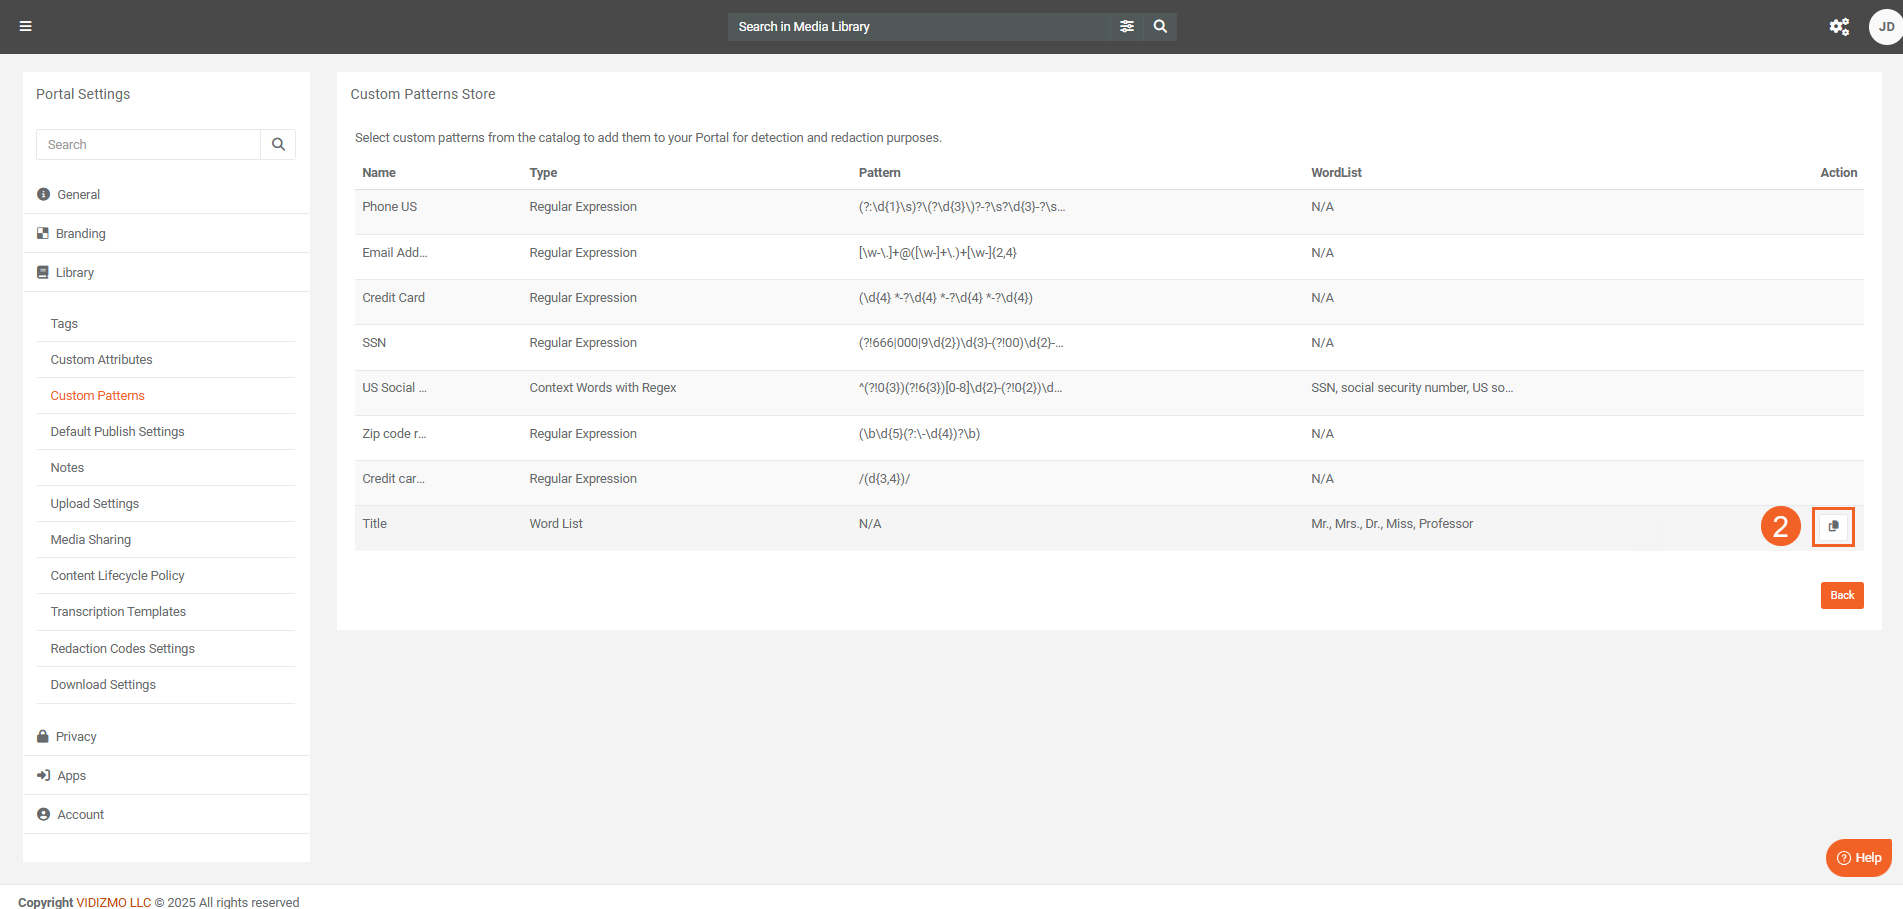Open the Help chat widget
Viewport: 1903px width, 909px height.
click(x=1859, y=858)
